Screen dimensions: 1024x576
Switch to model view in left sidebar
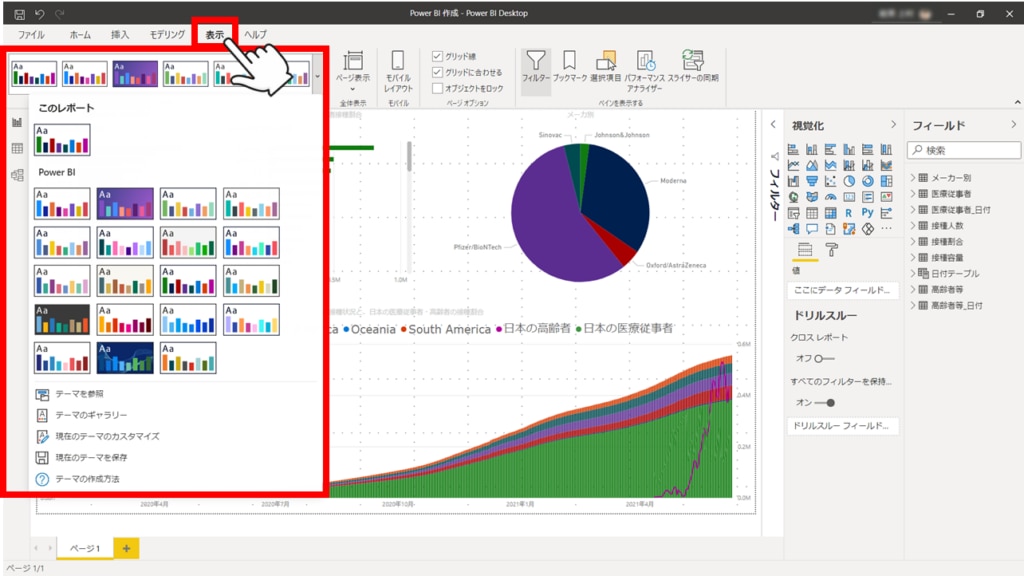click(x=17, y=174)
